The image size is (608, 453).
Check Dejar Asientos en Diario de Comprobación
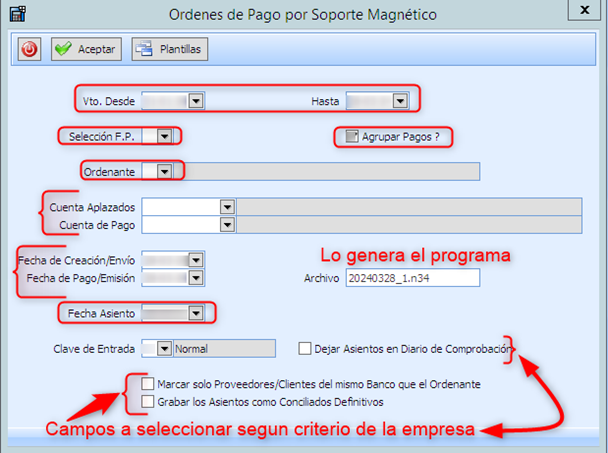pos(305,348)
